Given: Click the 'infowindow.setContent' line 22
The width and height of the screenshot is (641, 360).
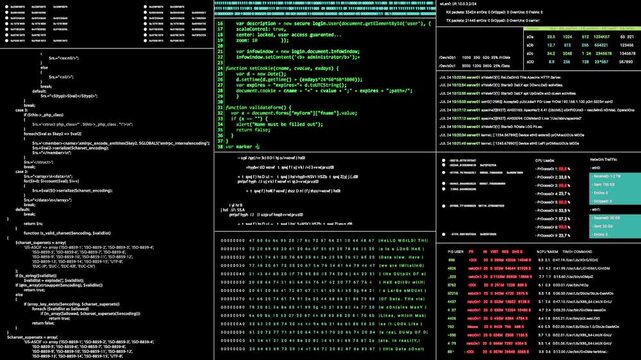Looking at the screenshot, I should click(298, 57).
